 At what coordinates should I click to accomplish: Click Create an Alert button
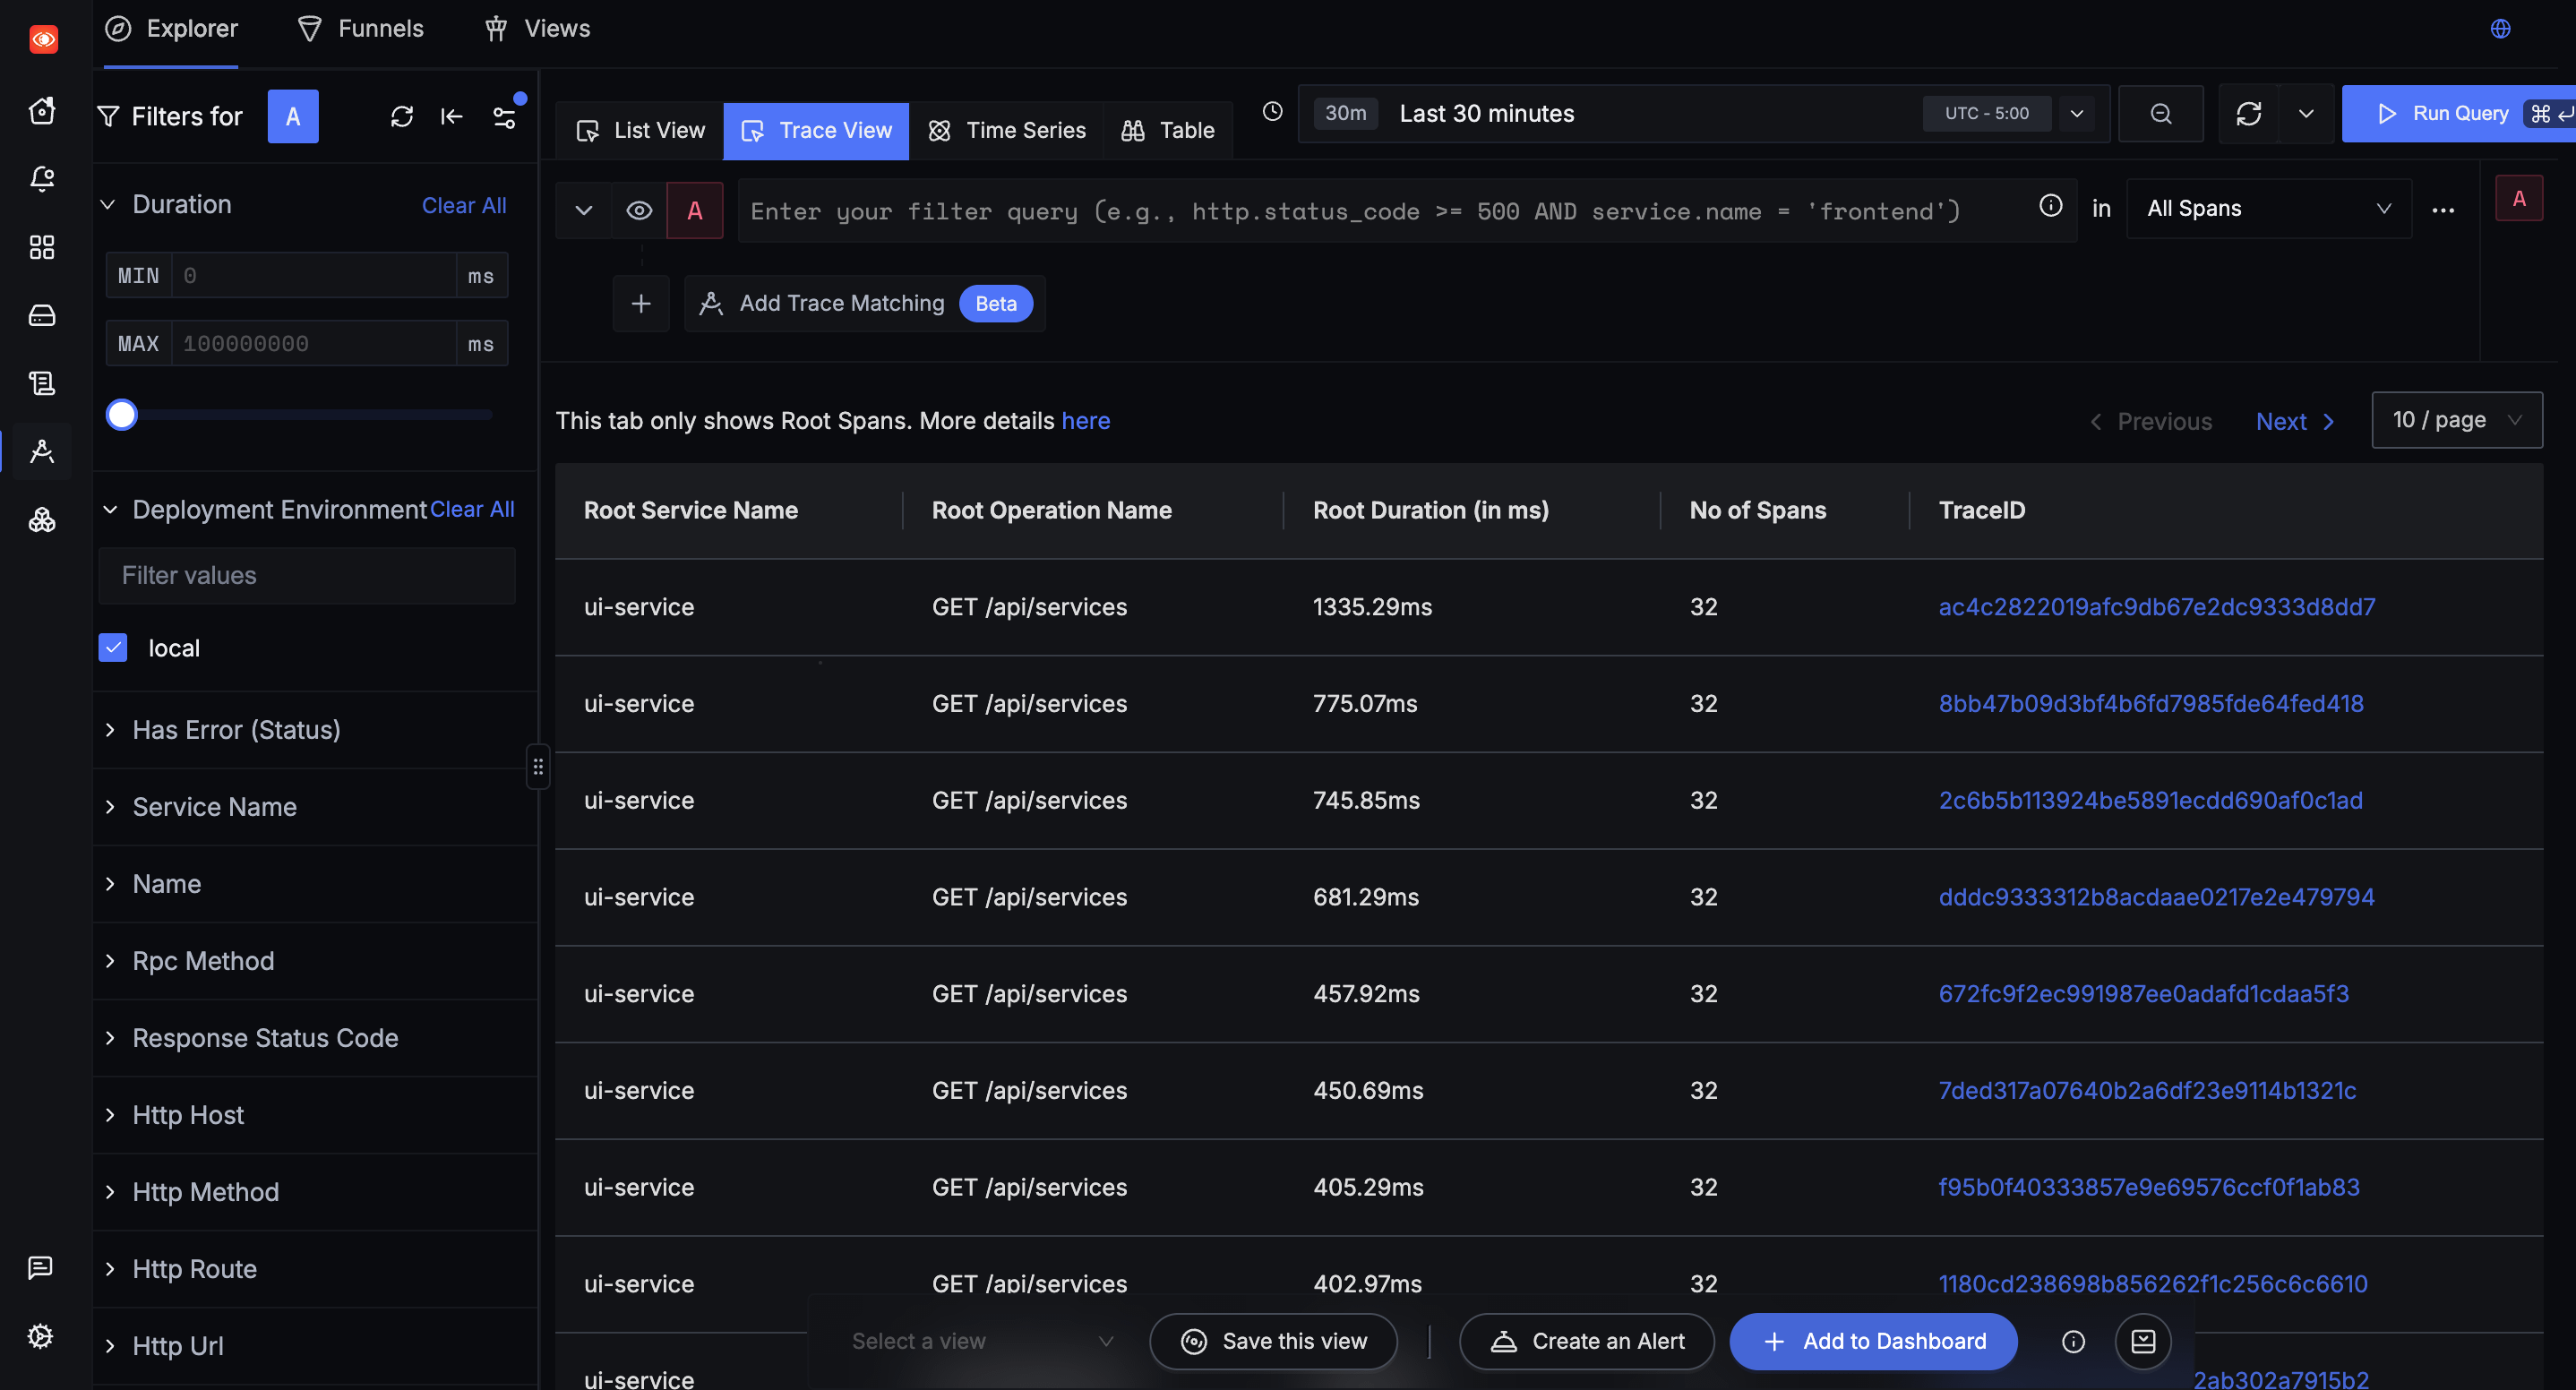1587,1341
